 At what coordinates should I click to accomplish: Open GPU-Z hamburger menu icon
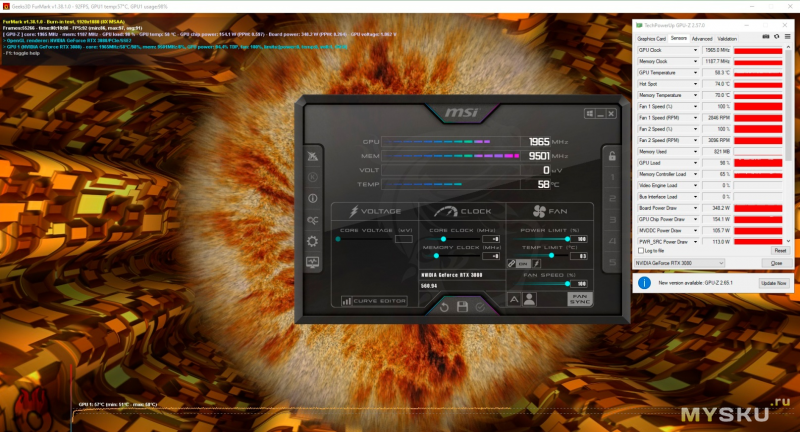tap(788, 37)
